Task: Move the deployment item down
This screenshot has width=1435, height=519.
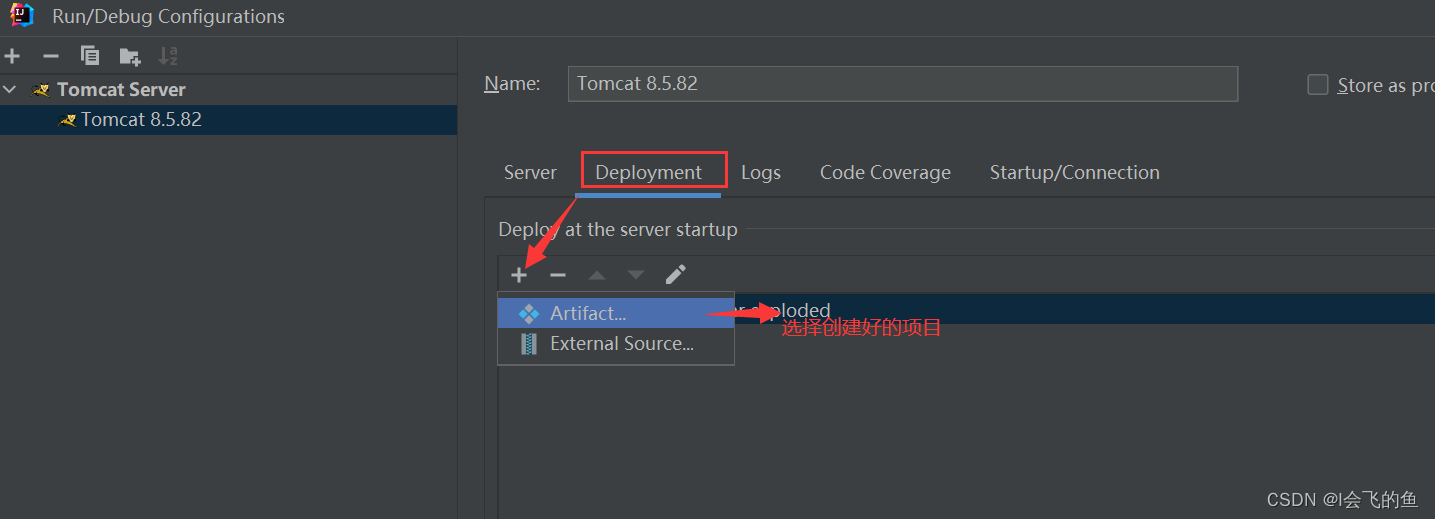Action: coord(636,275)
